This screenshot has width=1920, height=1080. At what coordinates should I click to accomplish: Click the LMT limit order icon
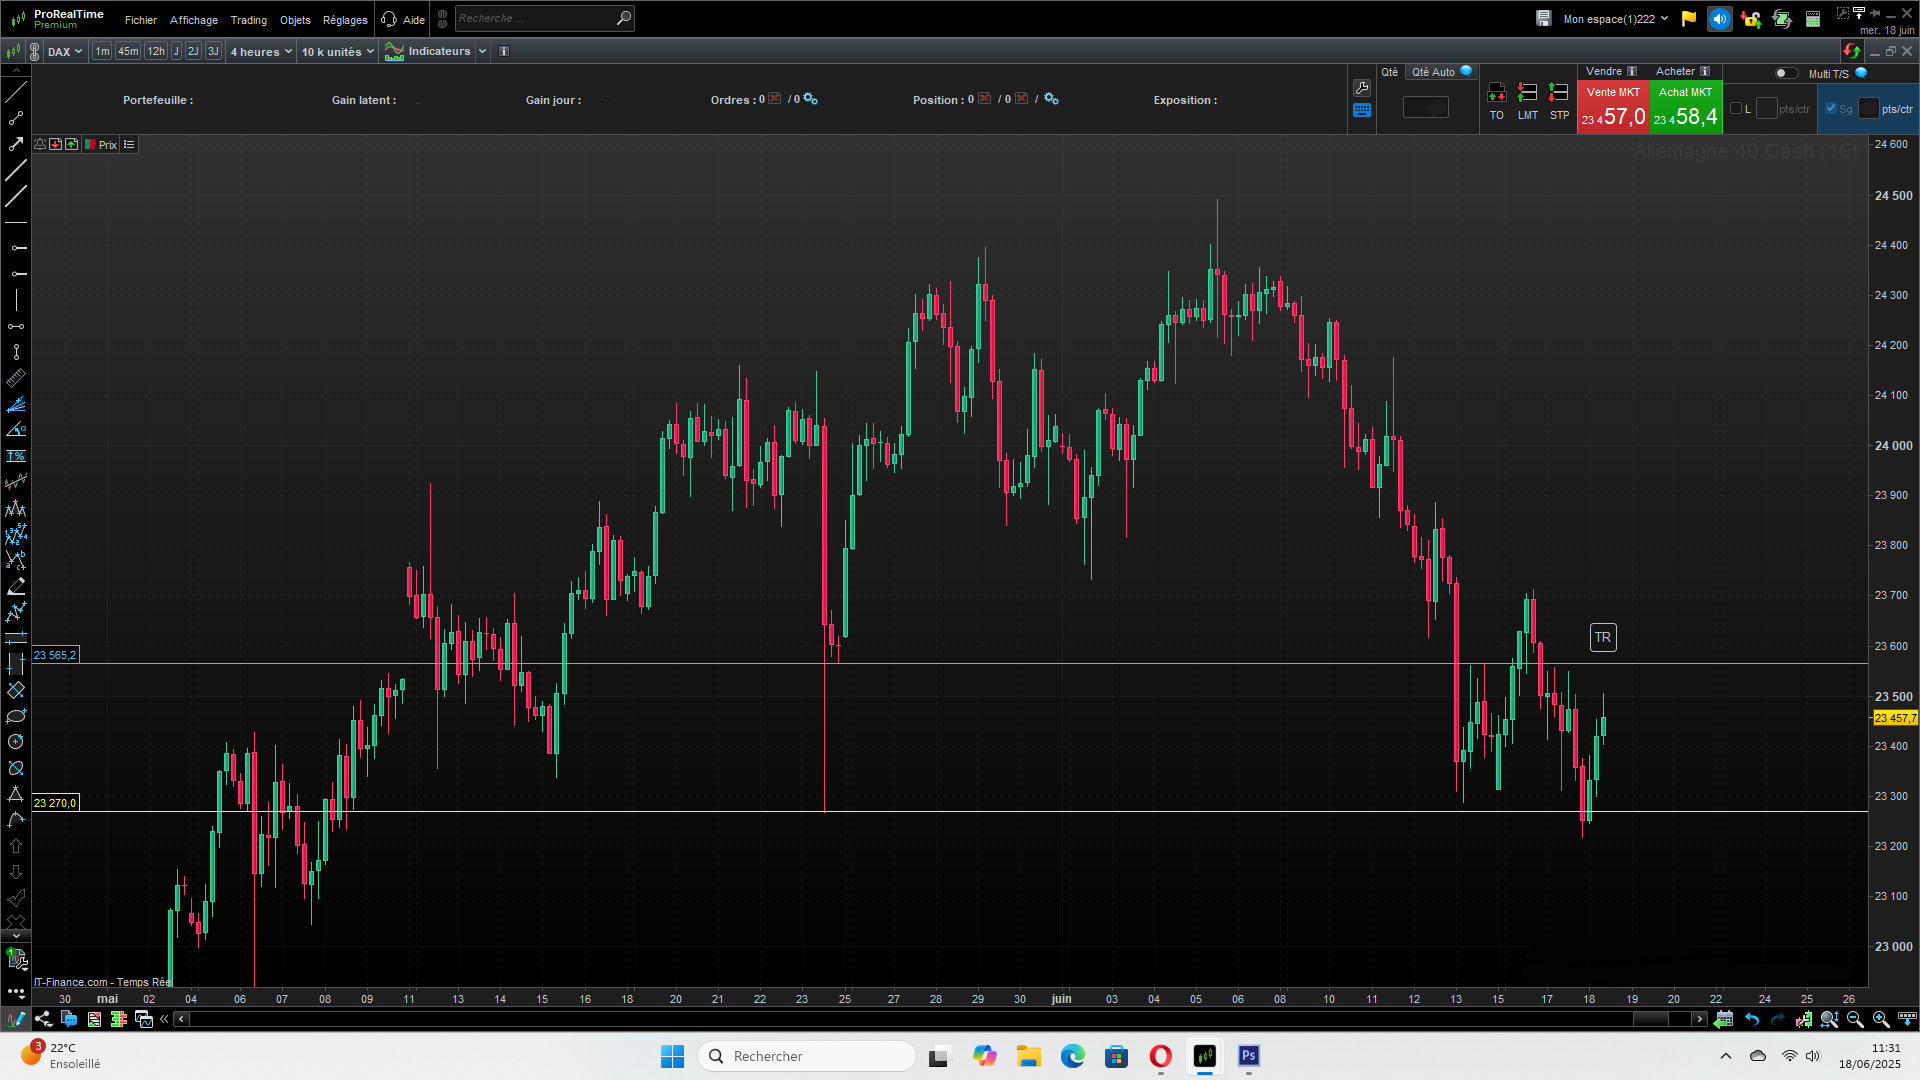1527,93
